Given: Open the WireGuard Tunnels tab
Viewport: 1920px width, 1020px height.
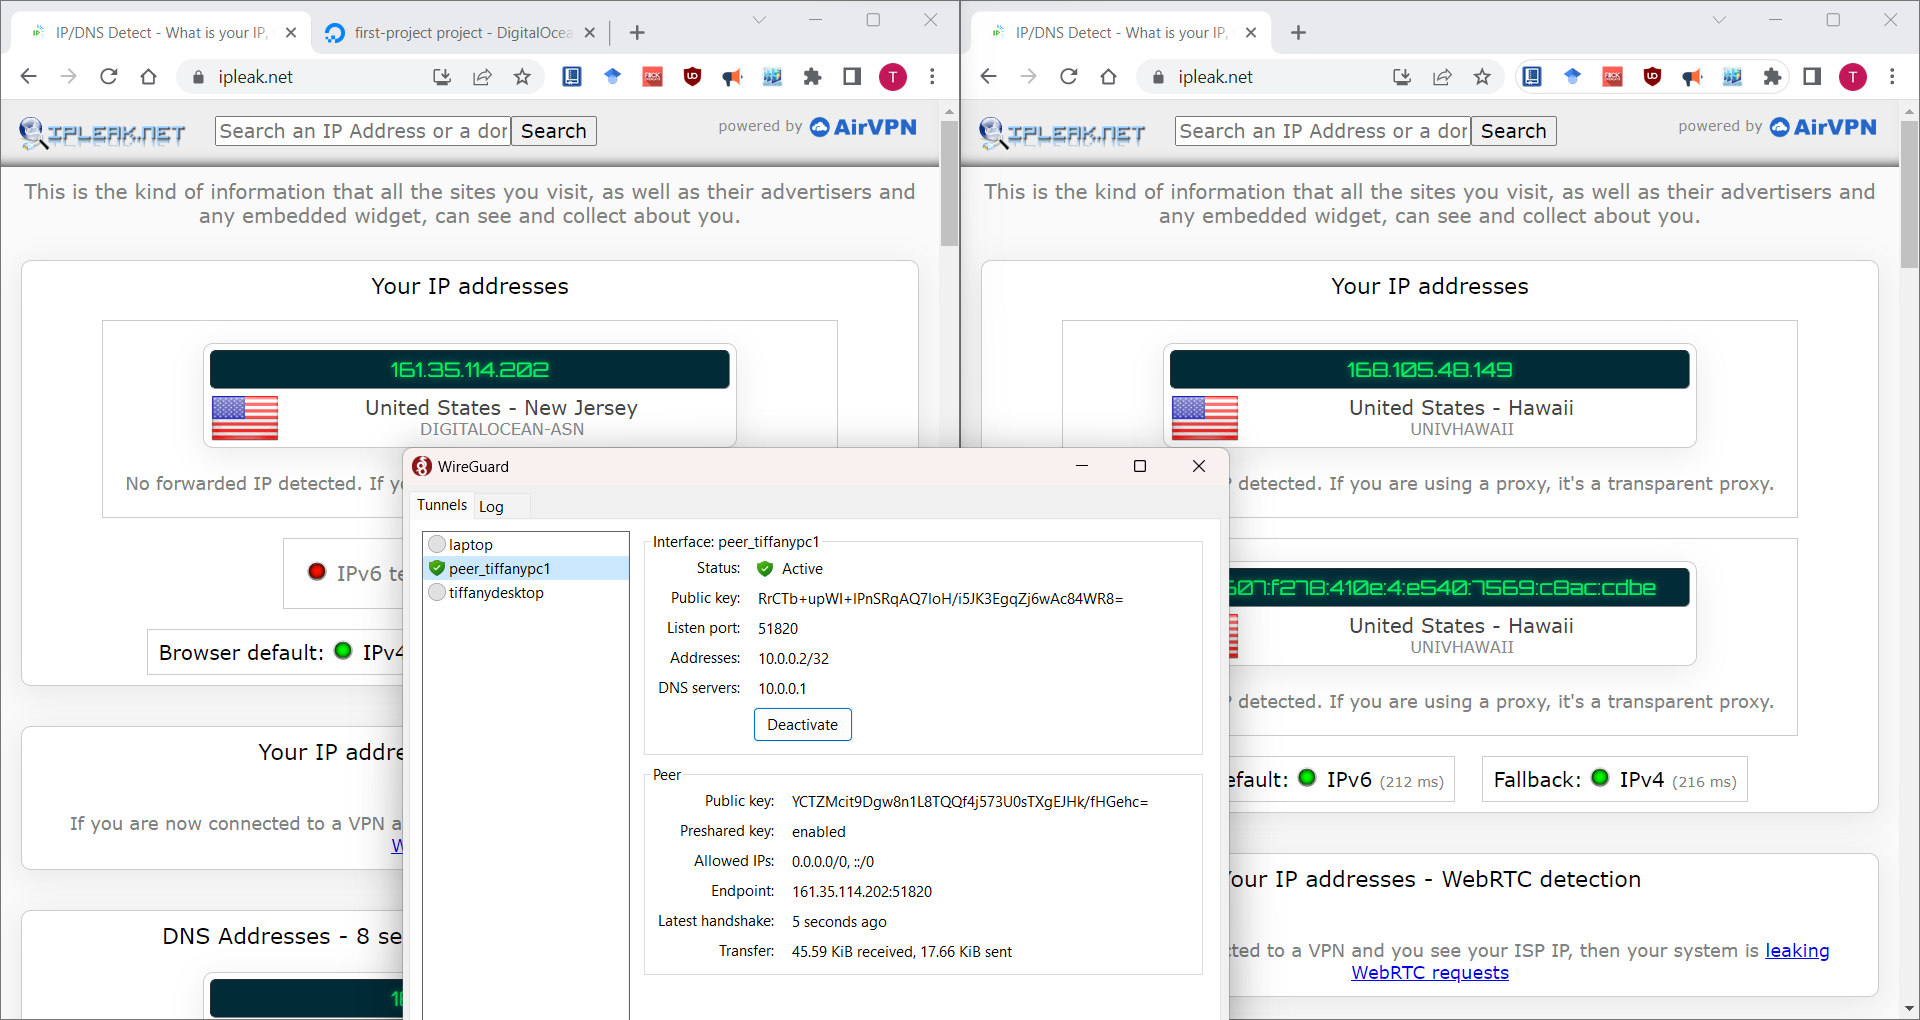Looking at the screenshot, I should [x=442, y=505].
